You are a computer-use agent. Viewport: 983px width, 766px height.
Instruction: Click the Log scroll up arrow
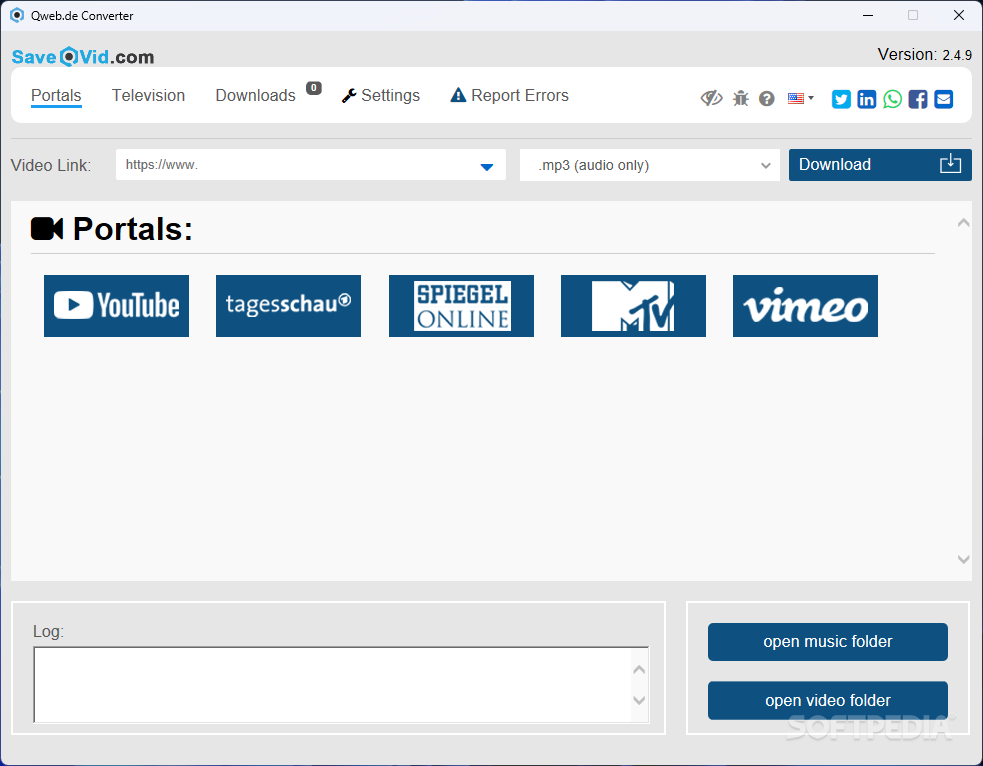(x=639, y=669)
